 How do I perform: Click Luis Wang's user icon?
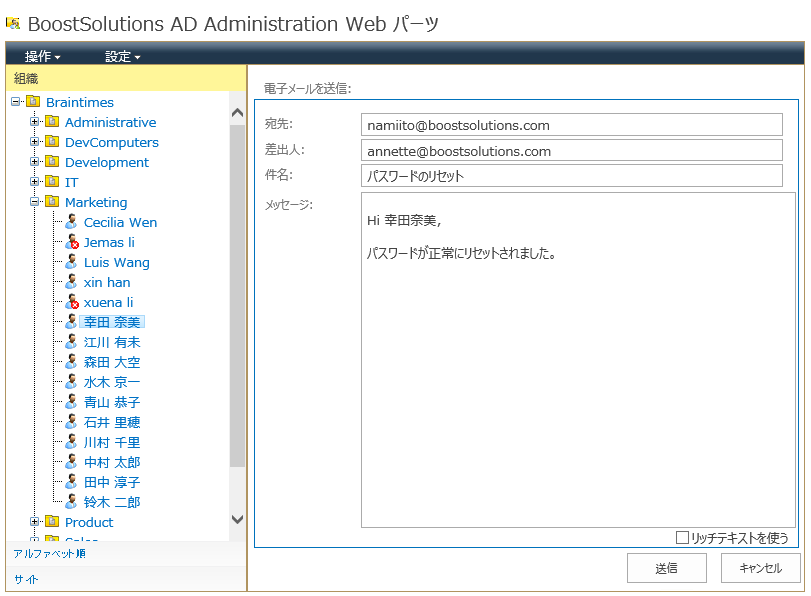(71, 261)
